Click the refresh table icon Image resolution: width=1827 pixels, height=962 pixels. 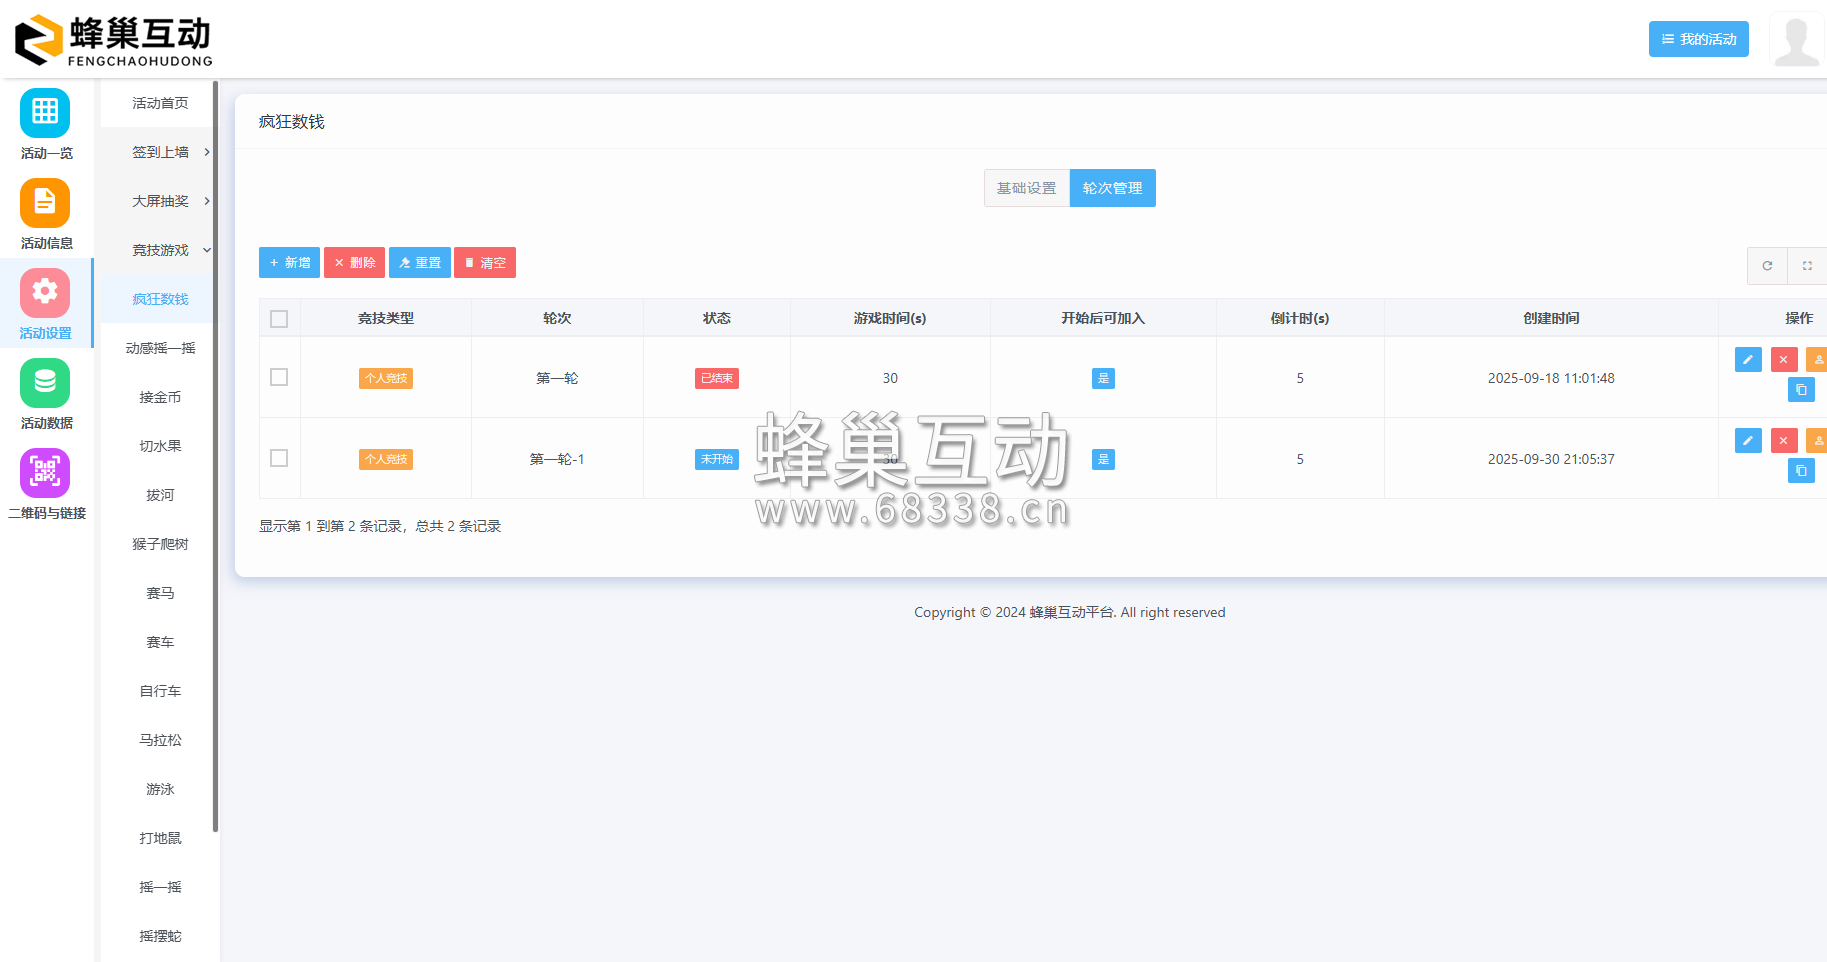pos(1767,266)
